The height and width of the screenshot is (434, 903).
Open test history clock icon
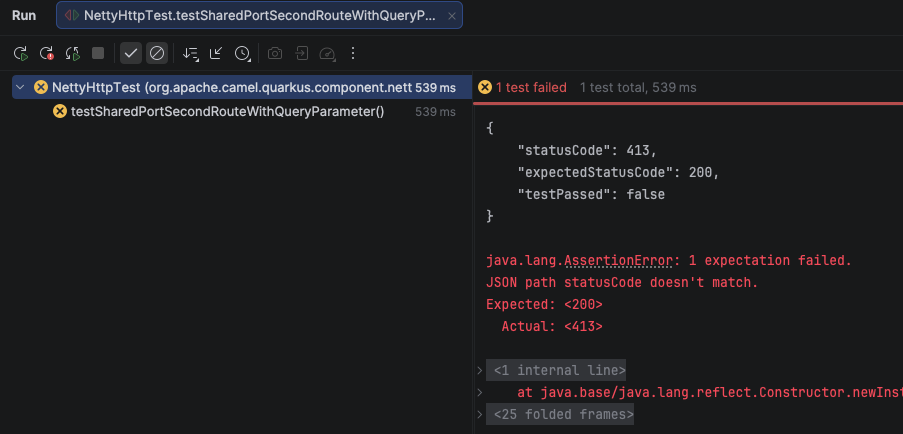click(x=242, y=53)
